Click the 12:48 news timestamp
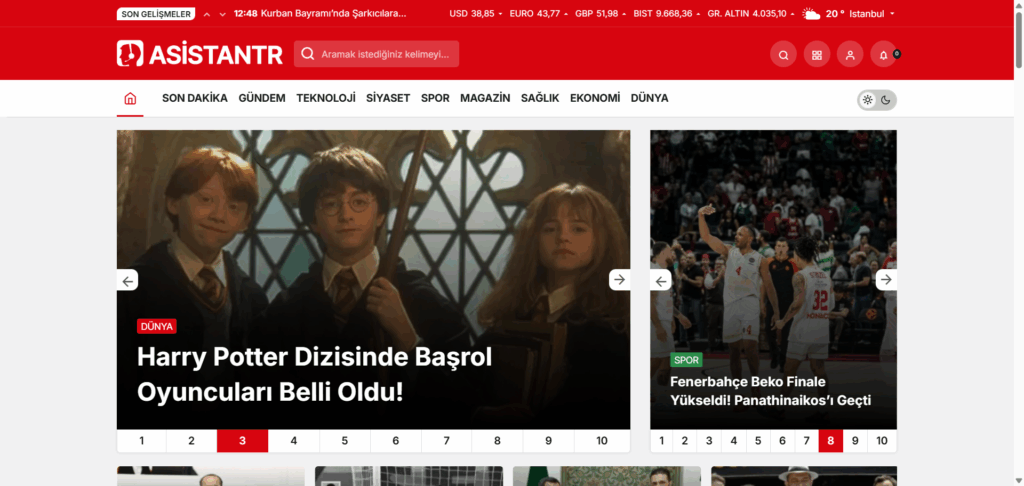Screen dimensions: 1024x486 click(246, 14)
